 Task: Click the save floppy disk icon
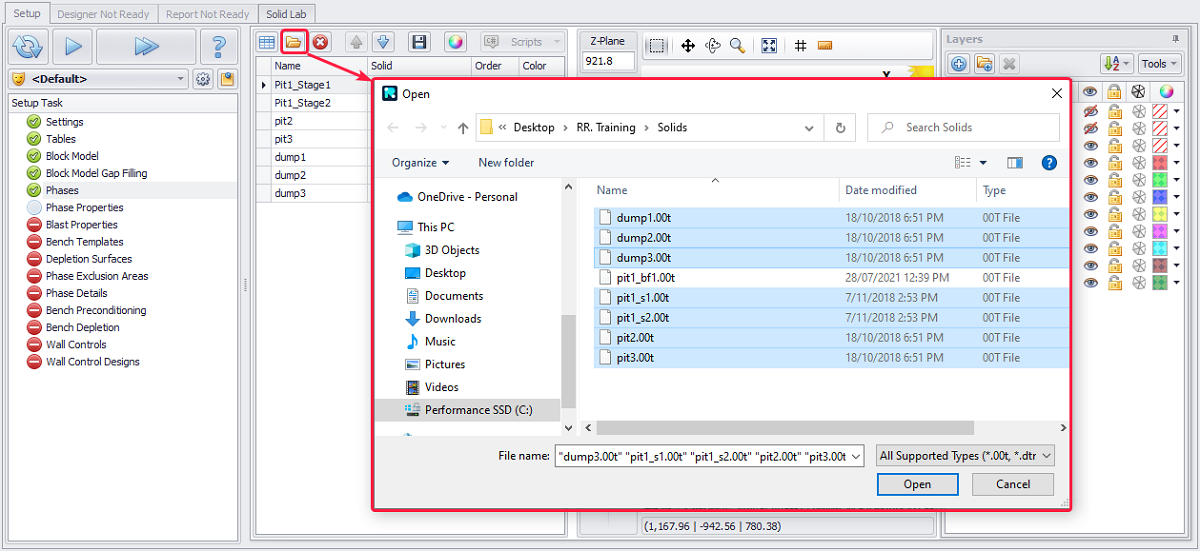(x=419, y=42)
